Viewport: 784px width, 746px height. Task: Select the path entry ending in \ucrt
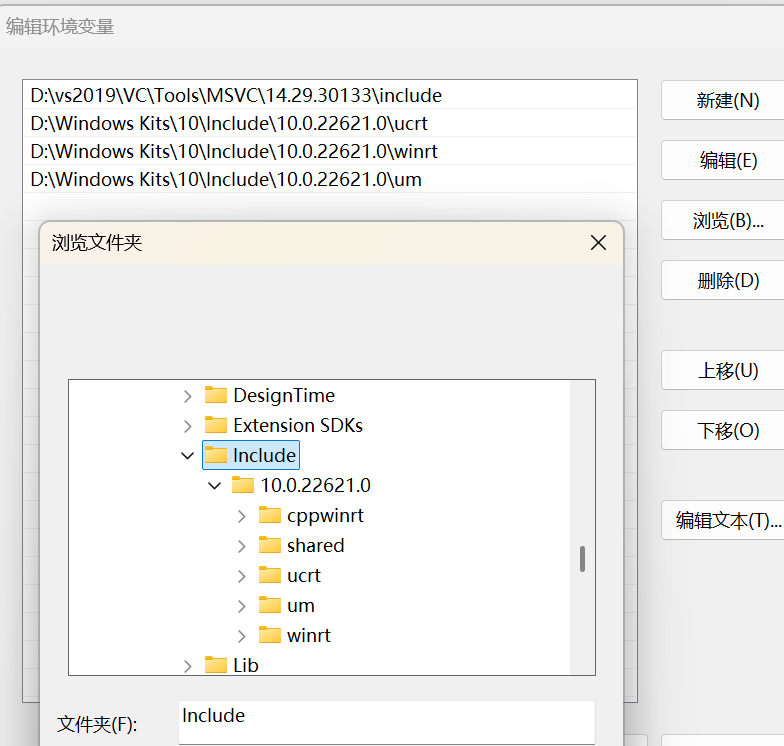(x=330, y=124)
